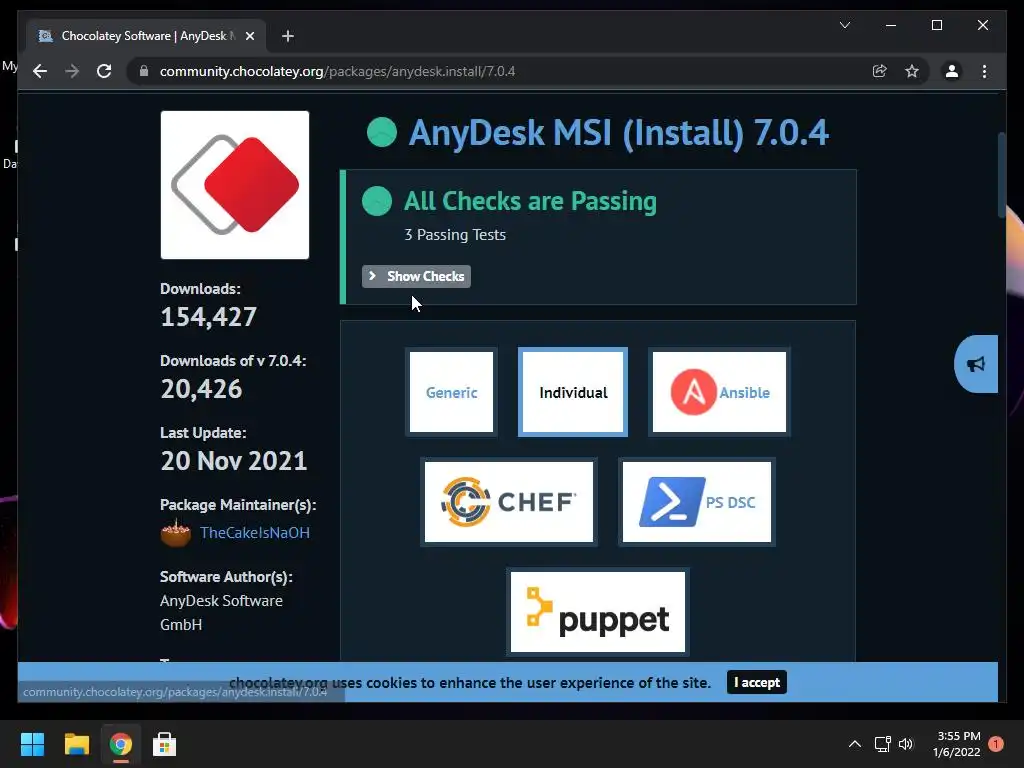Open a new browser tab
The width and height of the screenshot is (1024, 768).
(287, 36)
